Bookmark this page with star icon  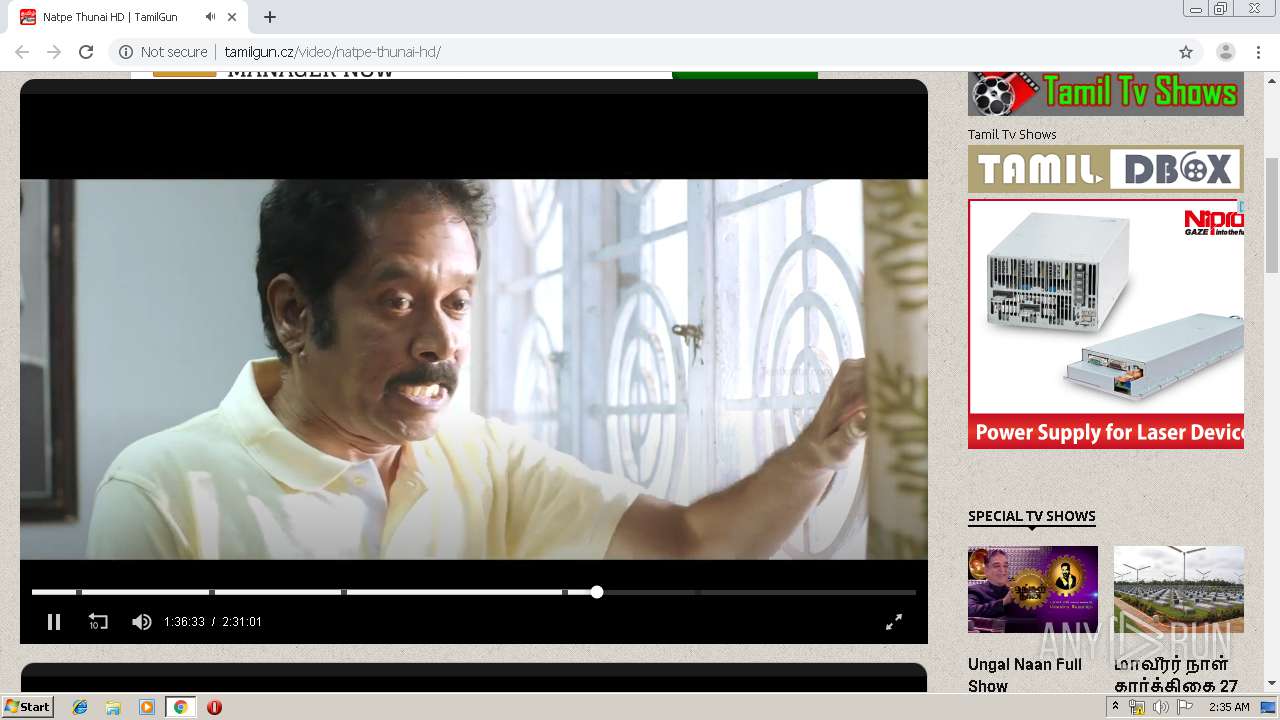coord(1186,52)
